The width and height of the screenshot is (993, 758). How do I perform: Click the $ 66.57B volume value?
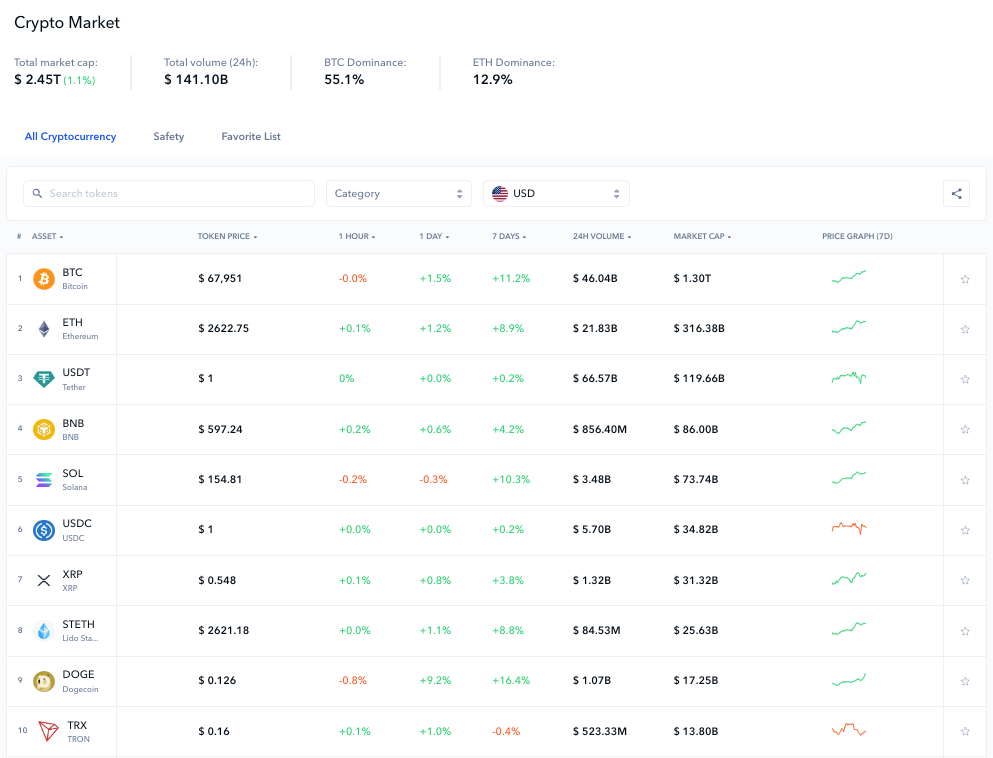pyautogui.click(x=595, y=379)
